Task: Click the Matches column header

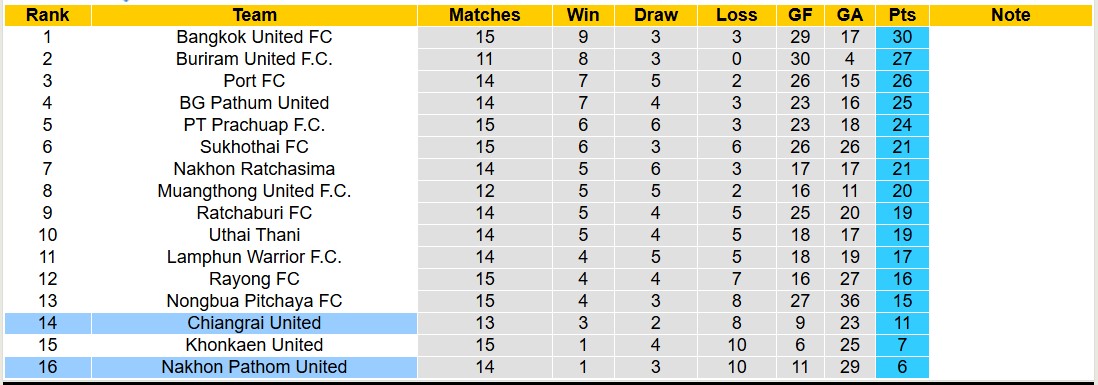Action: click(x=485, y=15)
